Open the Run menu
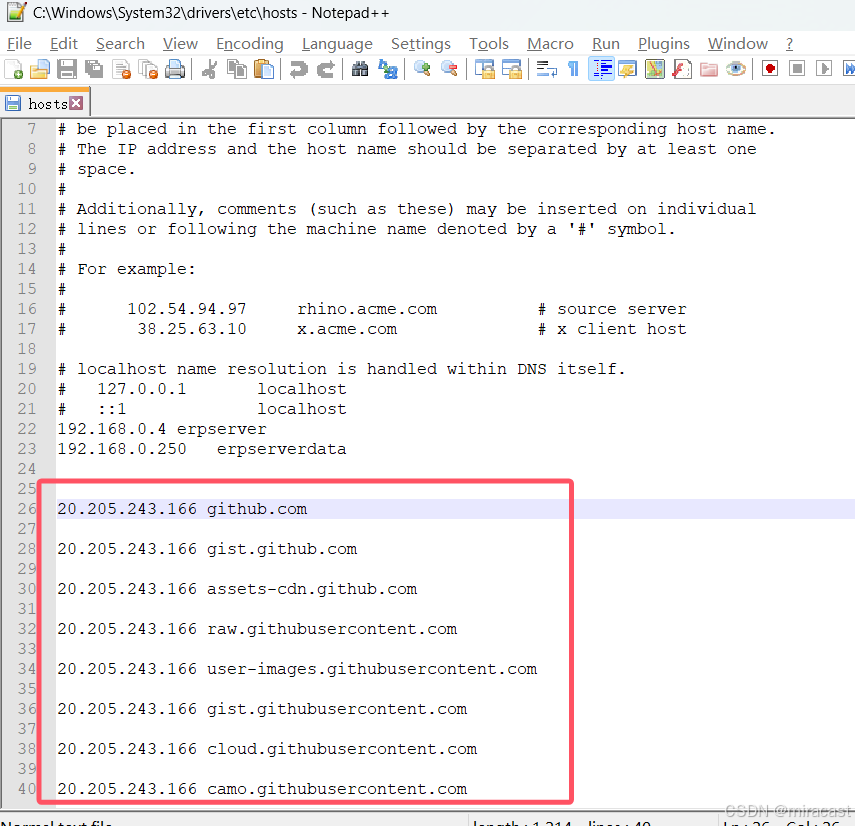Screen dimensions: 855x826 606,44
